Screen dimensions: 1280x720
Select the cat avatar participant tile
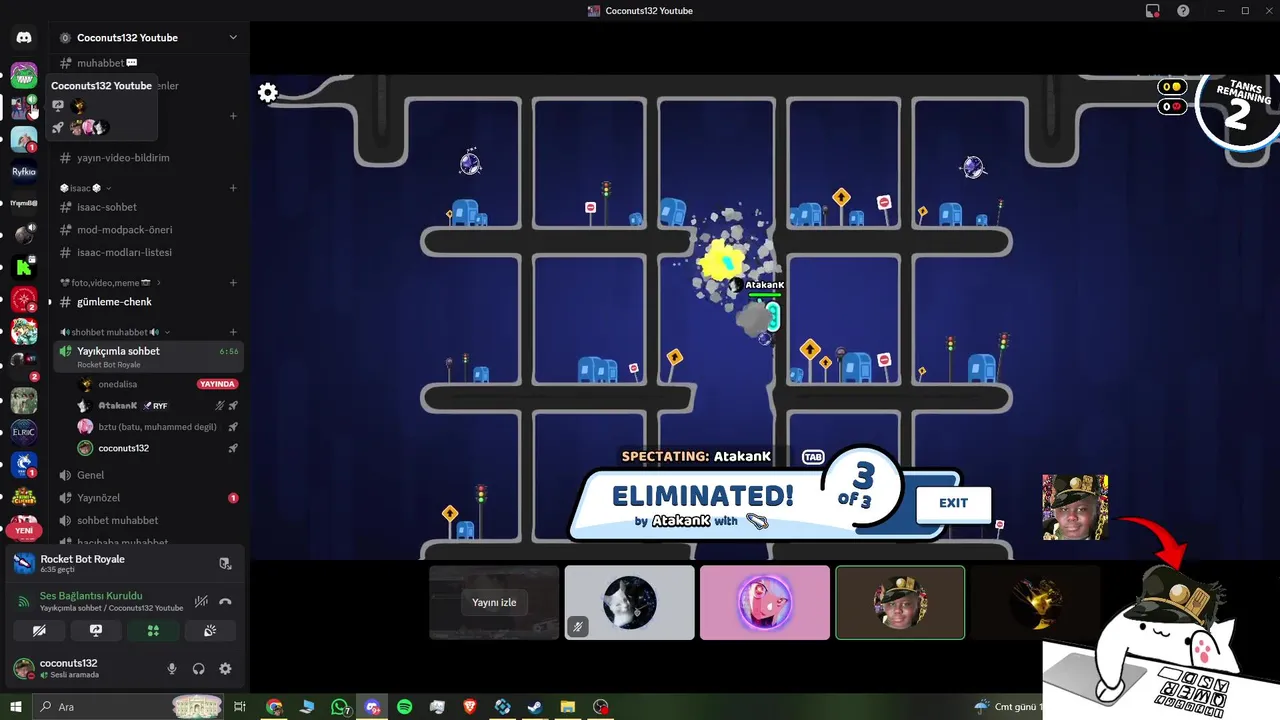629,602
